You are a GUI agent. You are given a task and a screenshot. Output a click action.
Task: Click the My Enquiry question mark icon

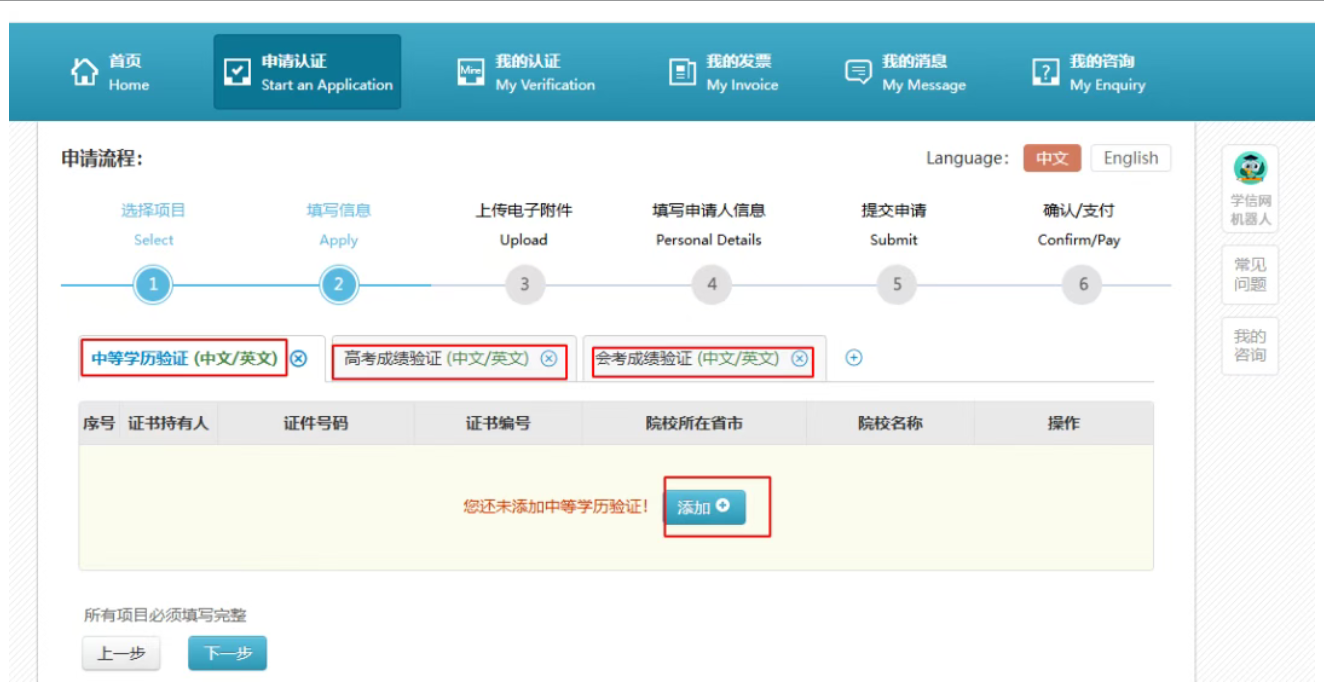(1045, 72)
